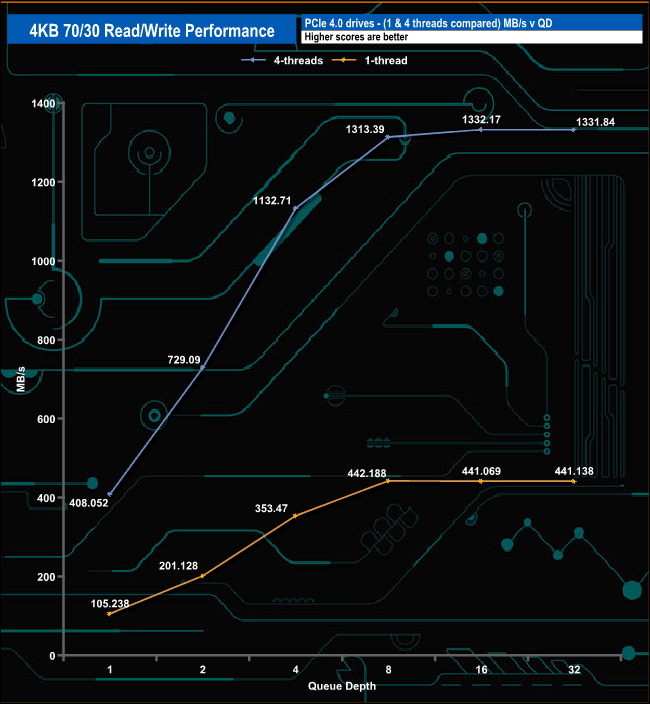Click the x-axis label 32
Viewport: 650px width, 704px height.
(574, 670)
